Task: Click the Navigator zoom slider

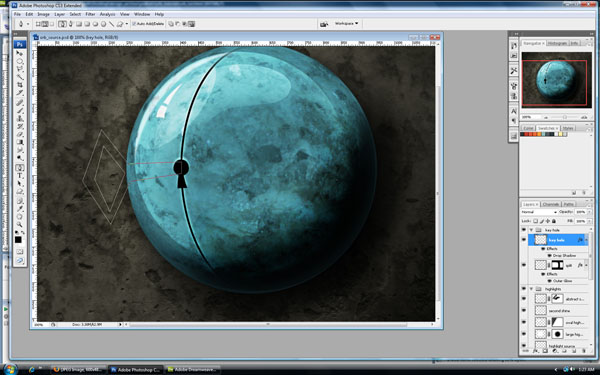Action: 564,117
